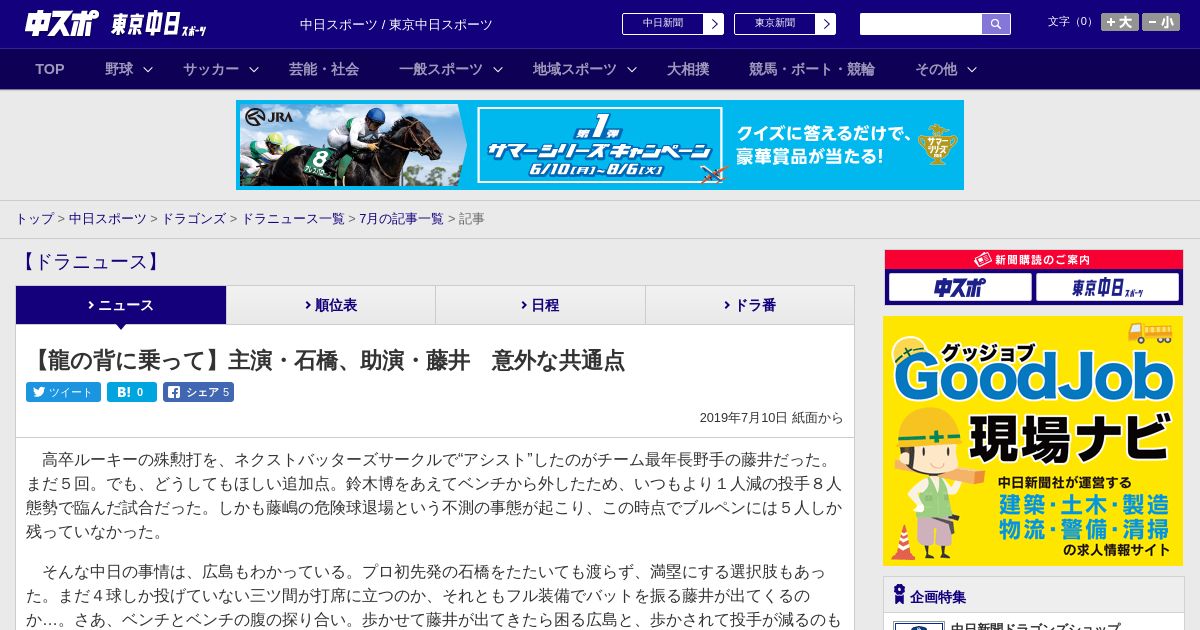This screenshot has width=1200, height=630.
Task: Decrease text size with the −小 button
Action: (x=1161, y=22)
